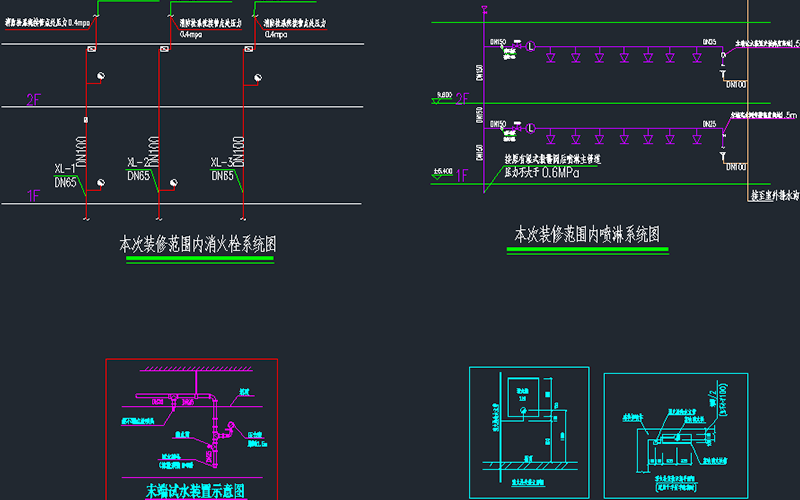Select the 2F hydrant symbol on XL-1 riser
The width and height of the screenshot is (800, 500).
[101, 78]
